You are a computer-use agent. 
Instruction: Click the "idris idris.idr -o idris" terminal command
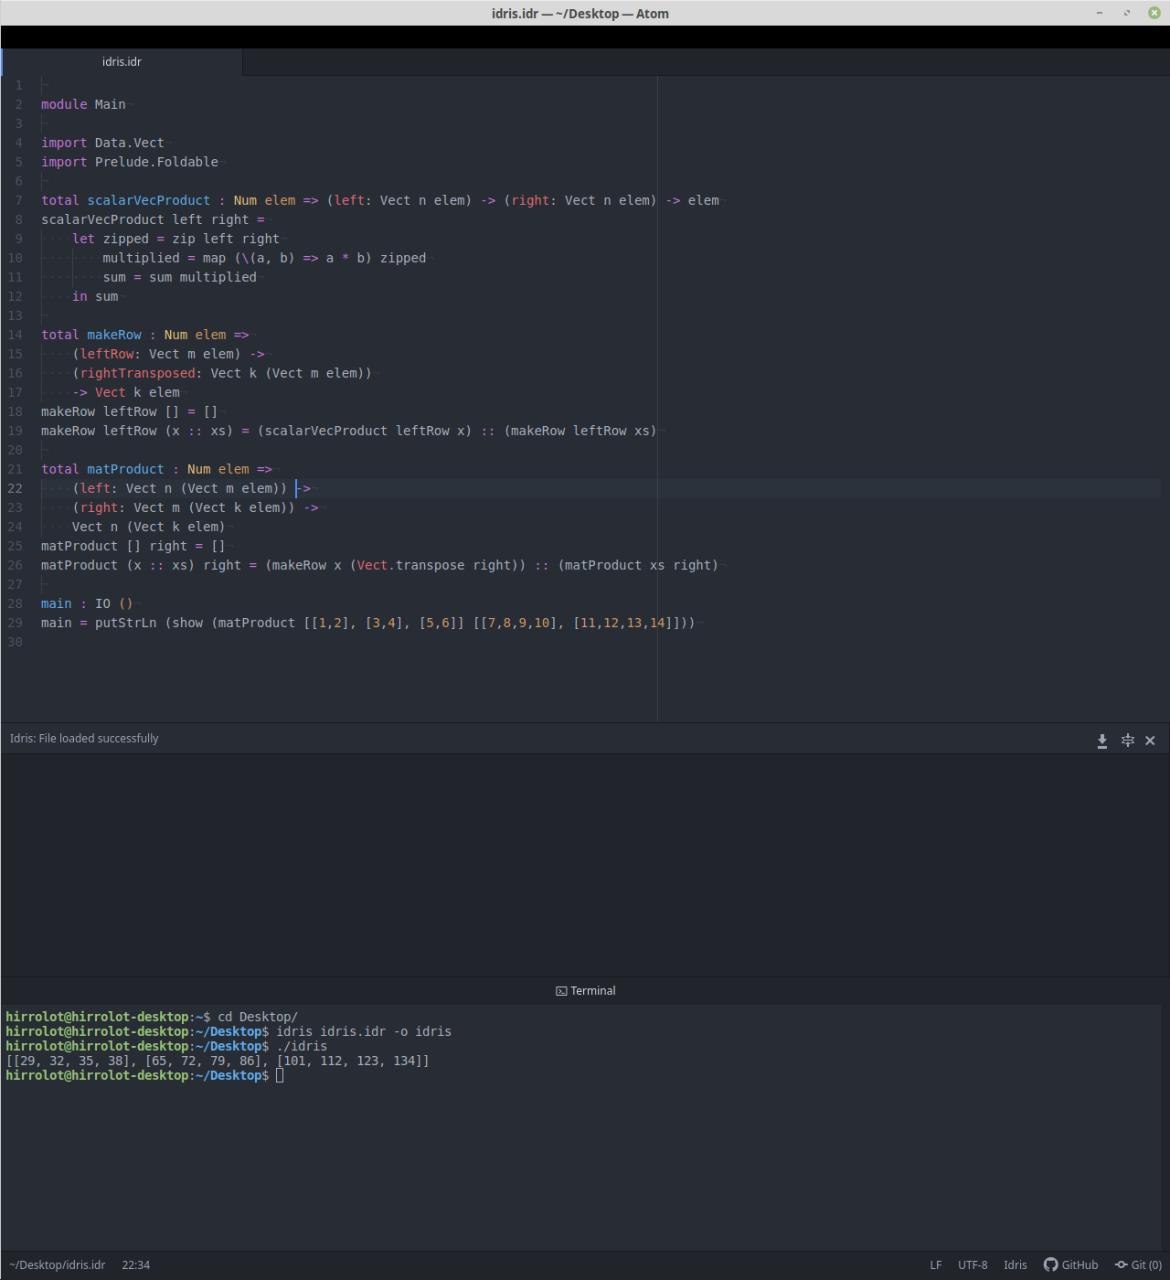pos(363,1032)
